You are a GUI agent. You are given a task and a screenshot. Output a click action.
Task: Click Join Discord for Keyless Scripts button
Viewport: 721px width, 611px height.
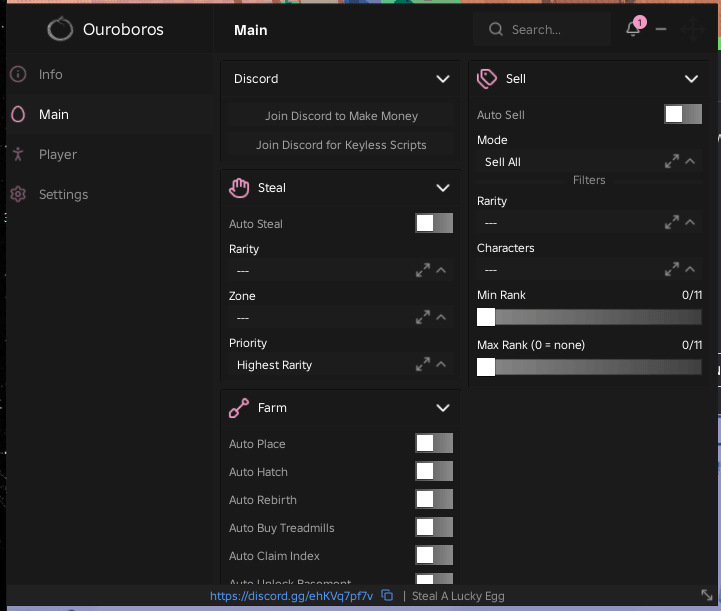click(341, 145)
